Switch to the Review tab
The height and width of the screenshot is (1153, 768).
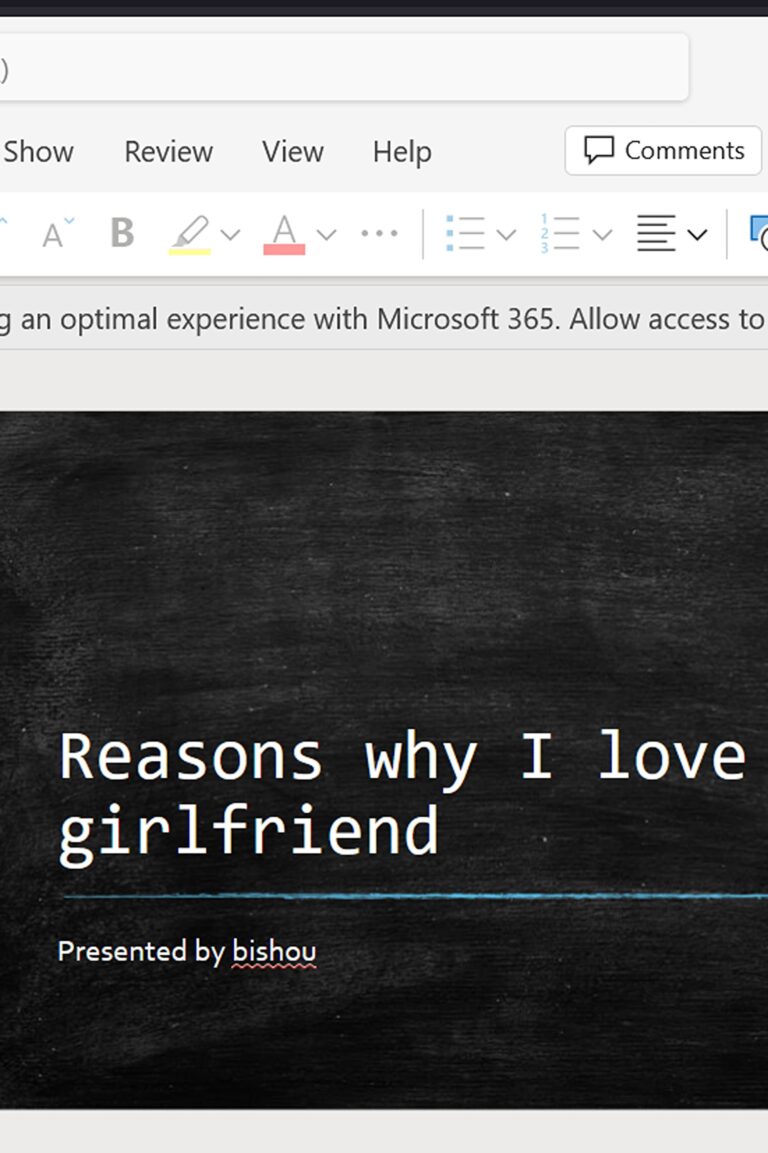point(168,152)
